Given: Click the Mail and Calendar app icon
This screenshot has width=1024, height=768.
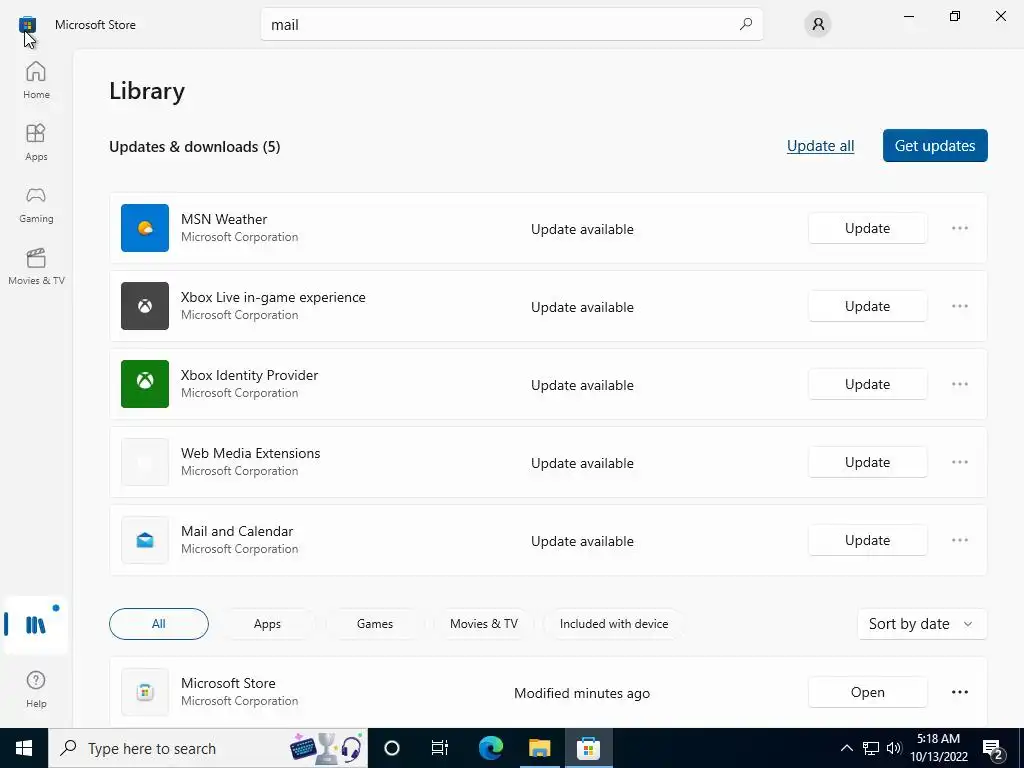Looking at the screenshot, I should click(145, 540).
